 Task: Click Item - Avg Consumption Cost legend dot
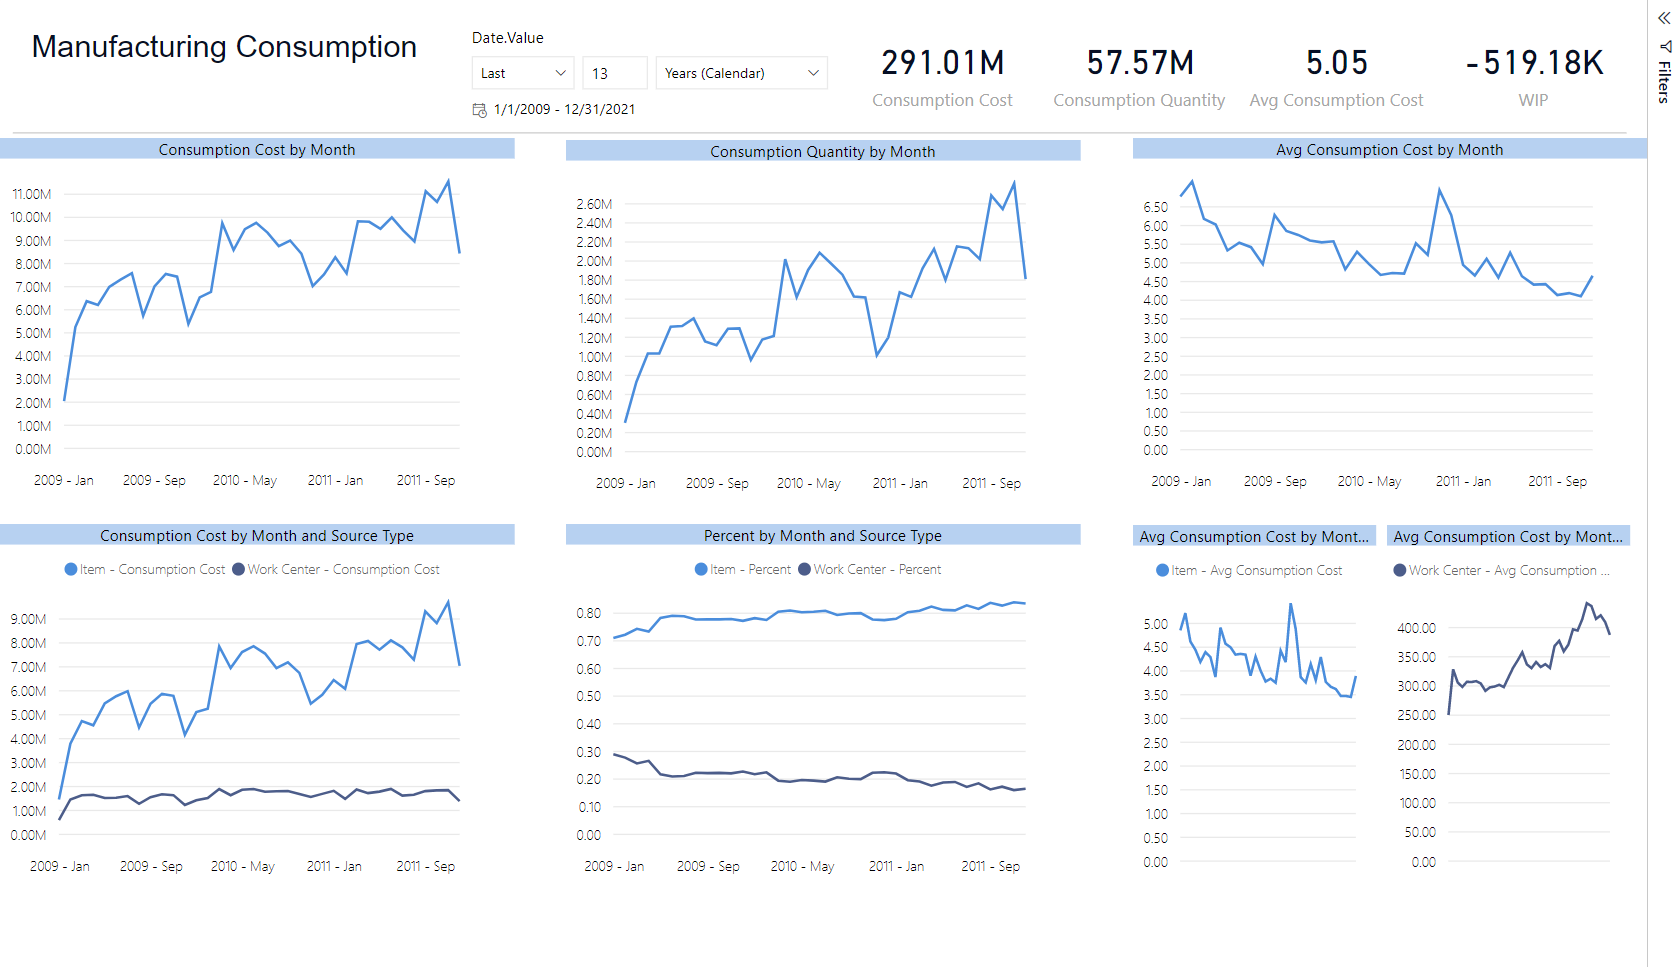pyautogui.click(x=1162, y=570)
